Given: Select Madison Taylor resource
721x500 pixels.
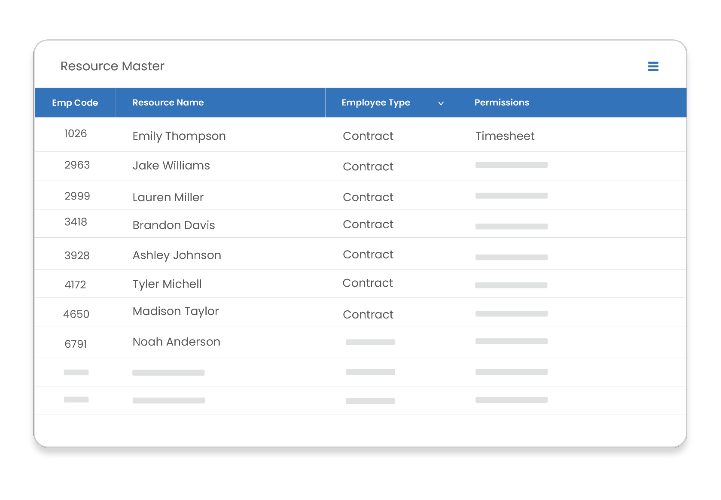Looking at the screenshot, I should pyautogui.click(x=176, y=312).
